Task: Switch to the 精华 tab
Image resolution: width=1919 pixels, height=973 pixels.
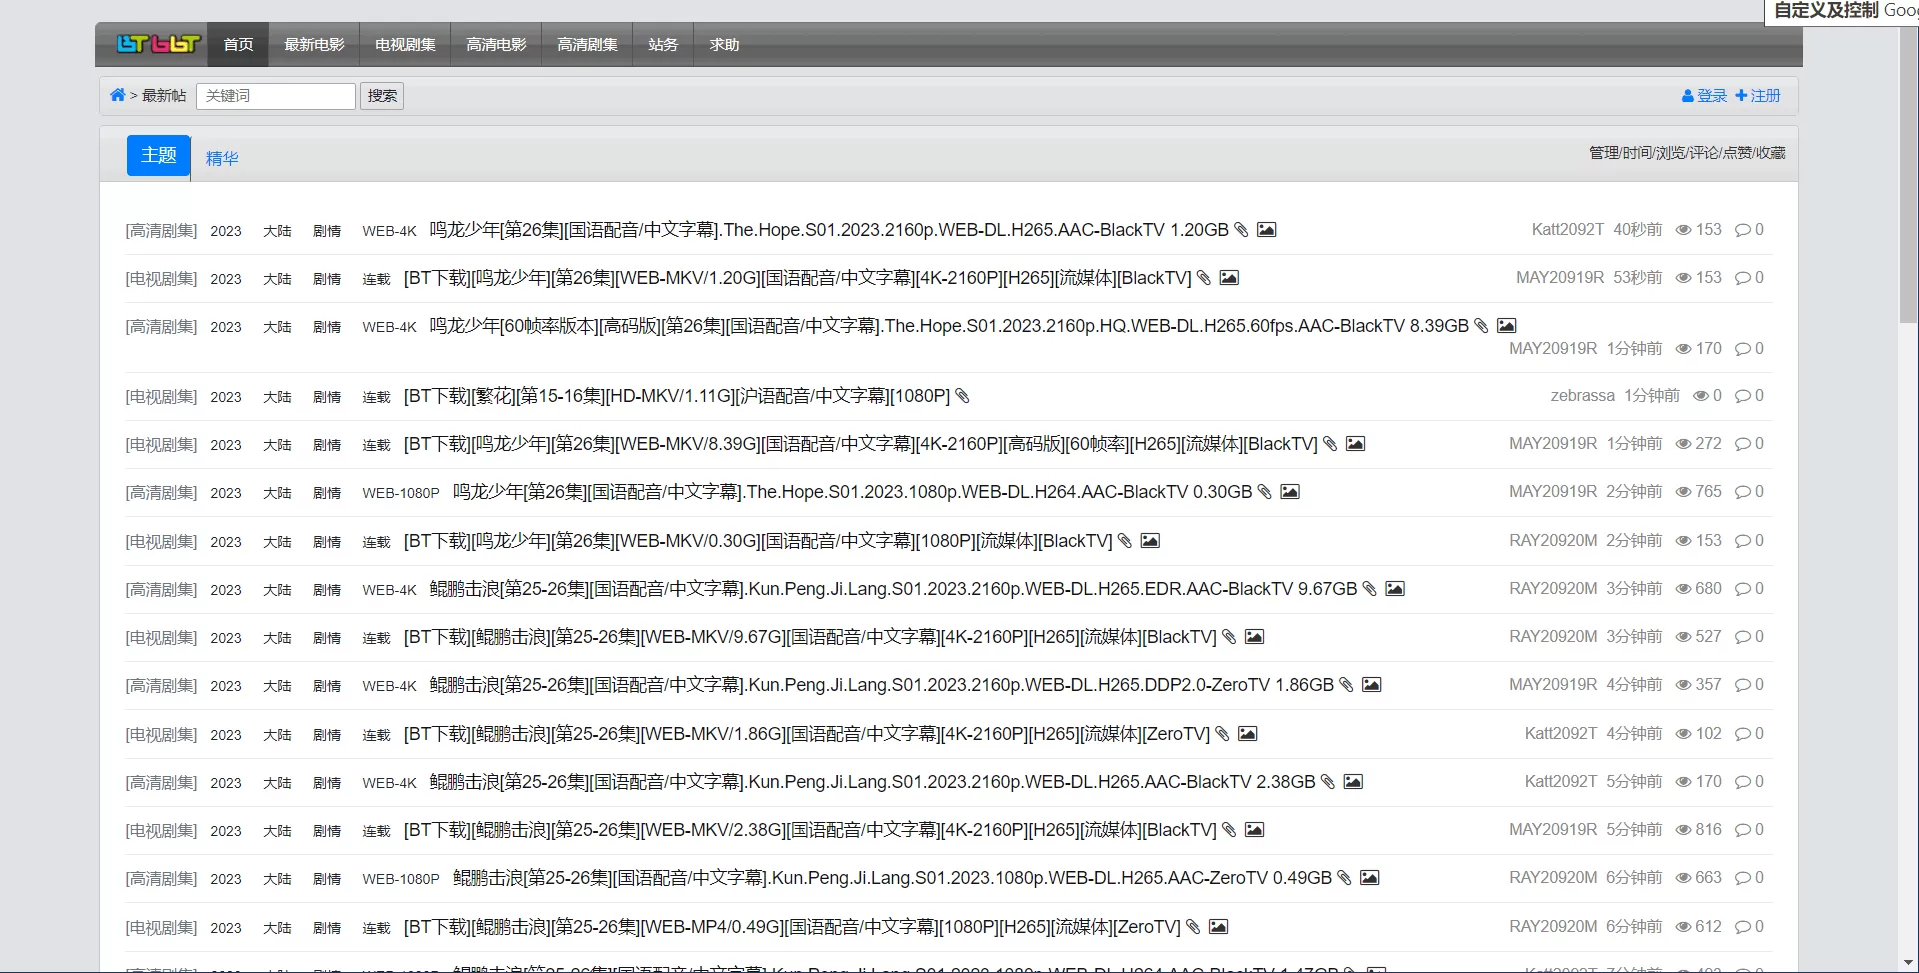Action: pos(222,158)
